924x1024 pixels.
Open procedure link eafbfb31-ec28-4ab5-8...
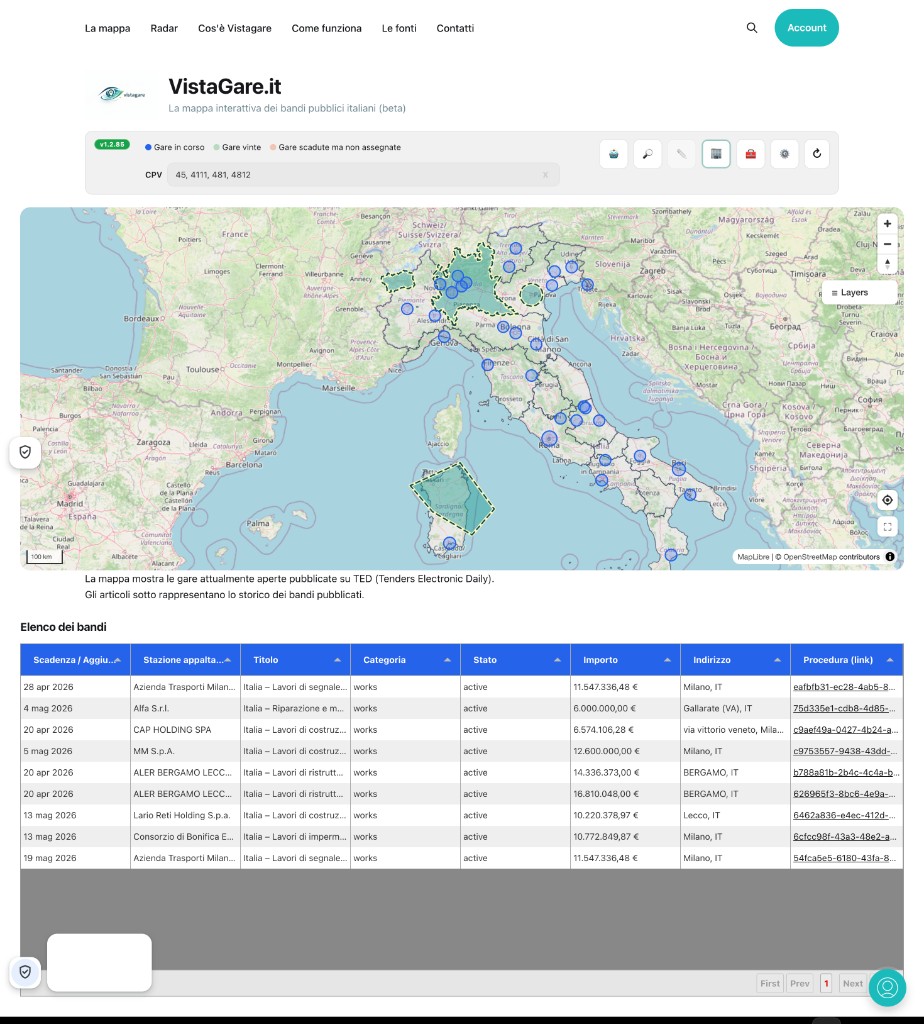click(x=844, y=687)
